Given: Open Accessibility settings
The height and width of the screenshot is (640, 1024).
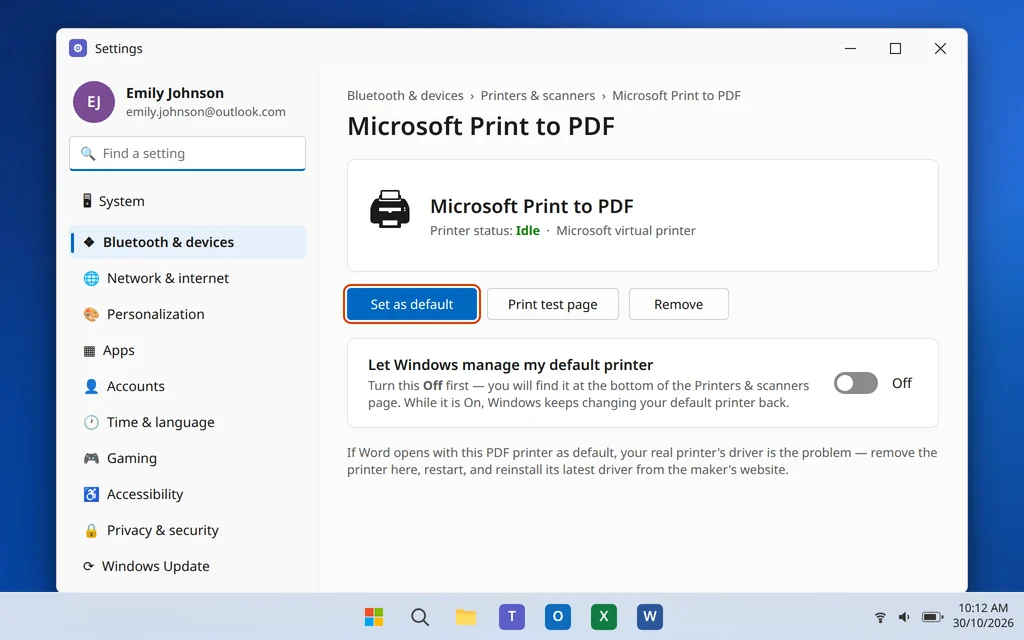Looking at the screenshot, I should pos(187,494).
